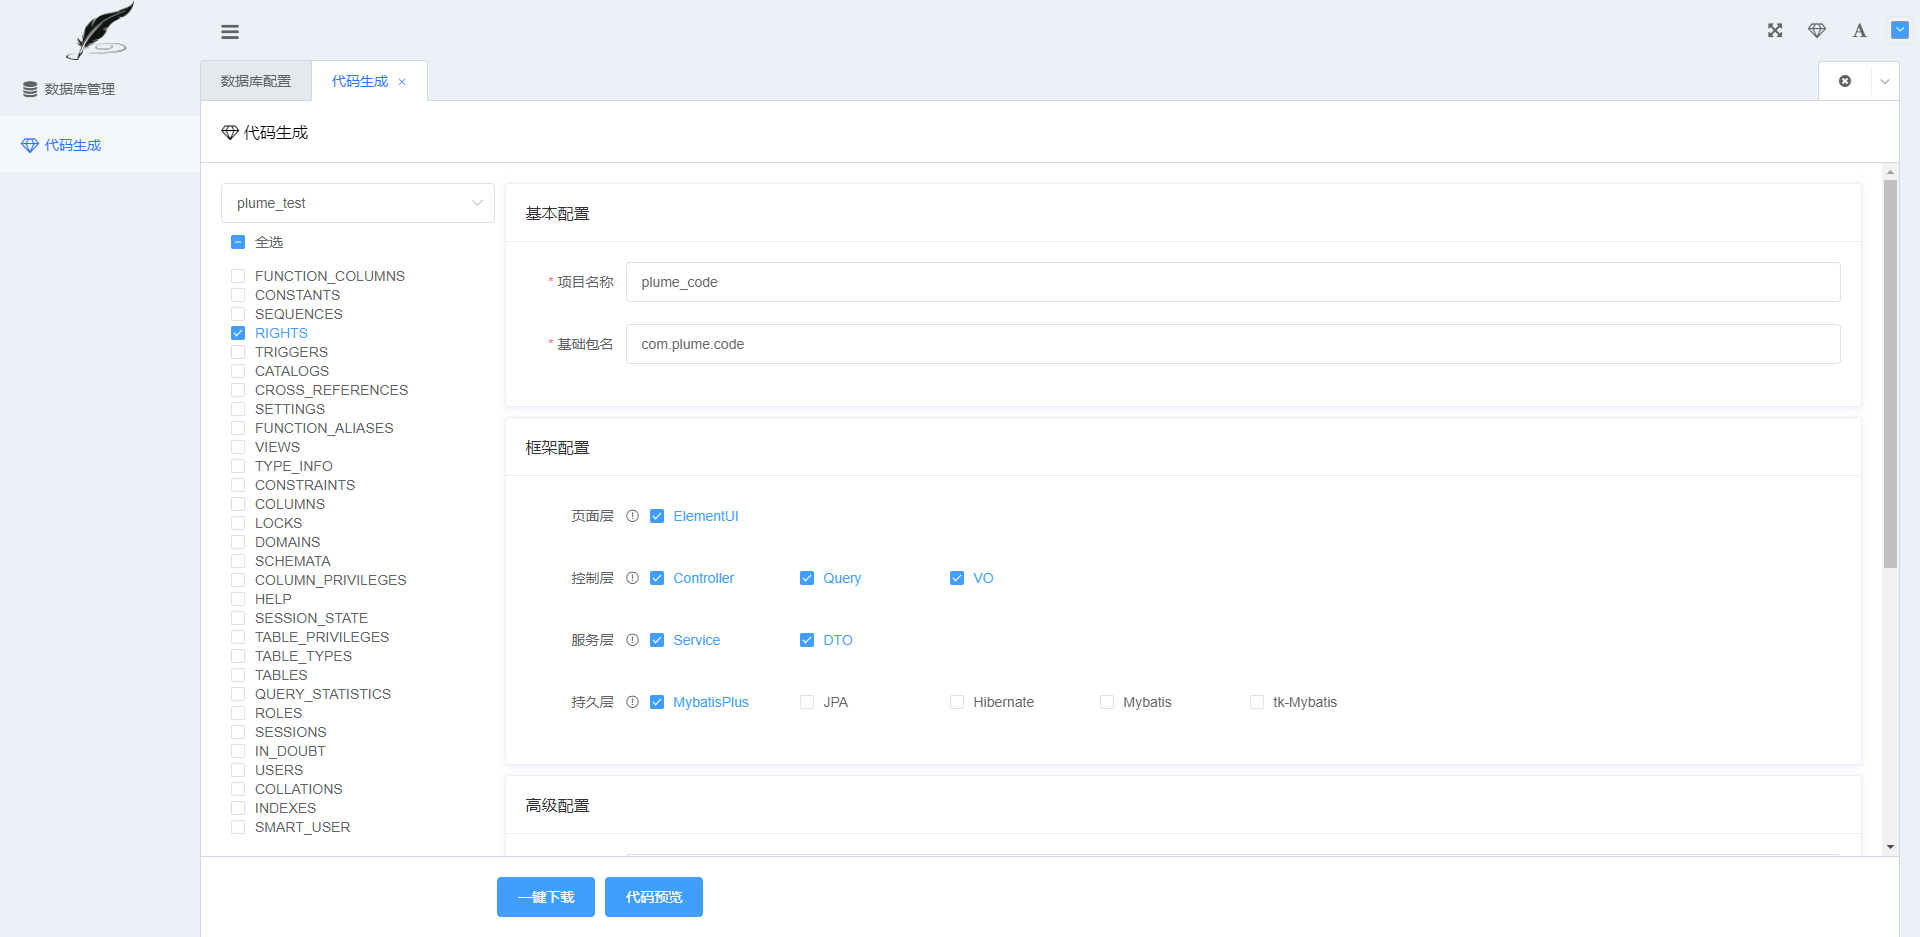Screen dimensions: 1920x937
Task: Enable the JPA persistence option
Action: (807, 702)
